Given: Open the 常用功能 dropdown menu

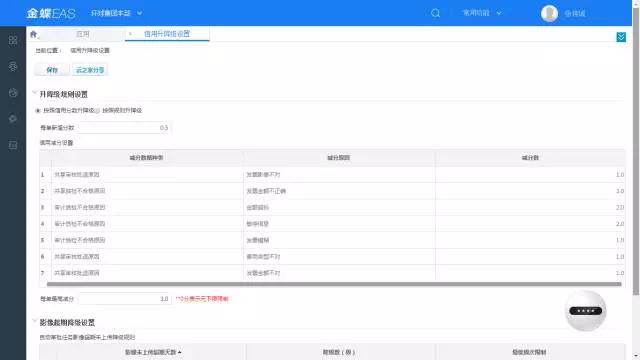Looking at the screenshot, I should pos(482,13).
